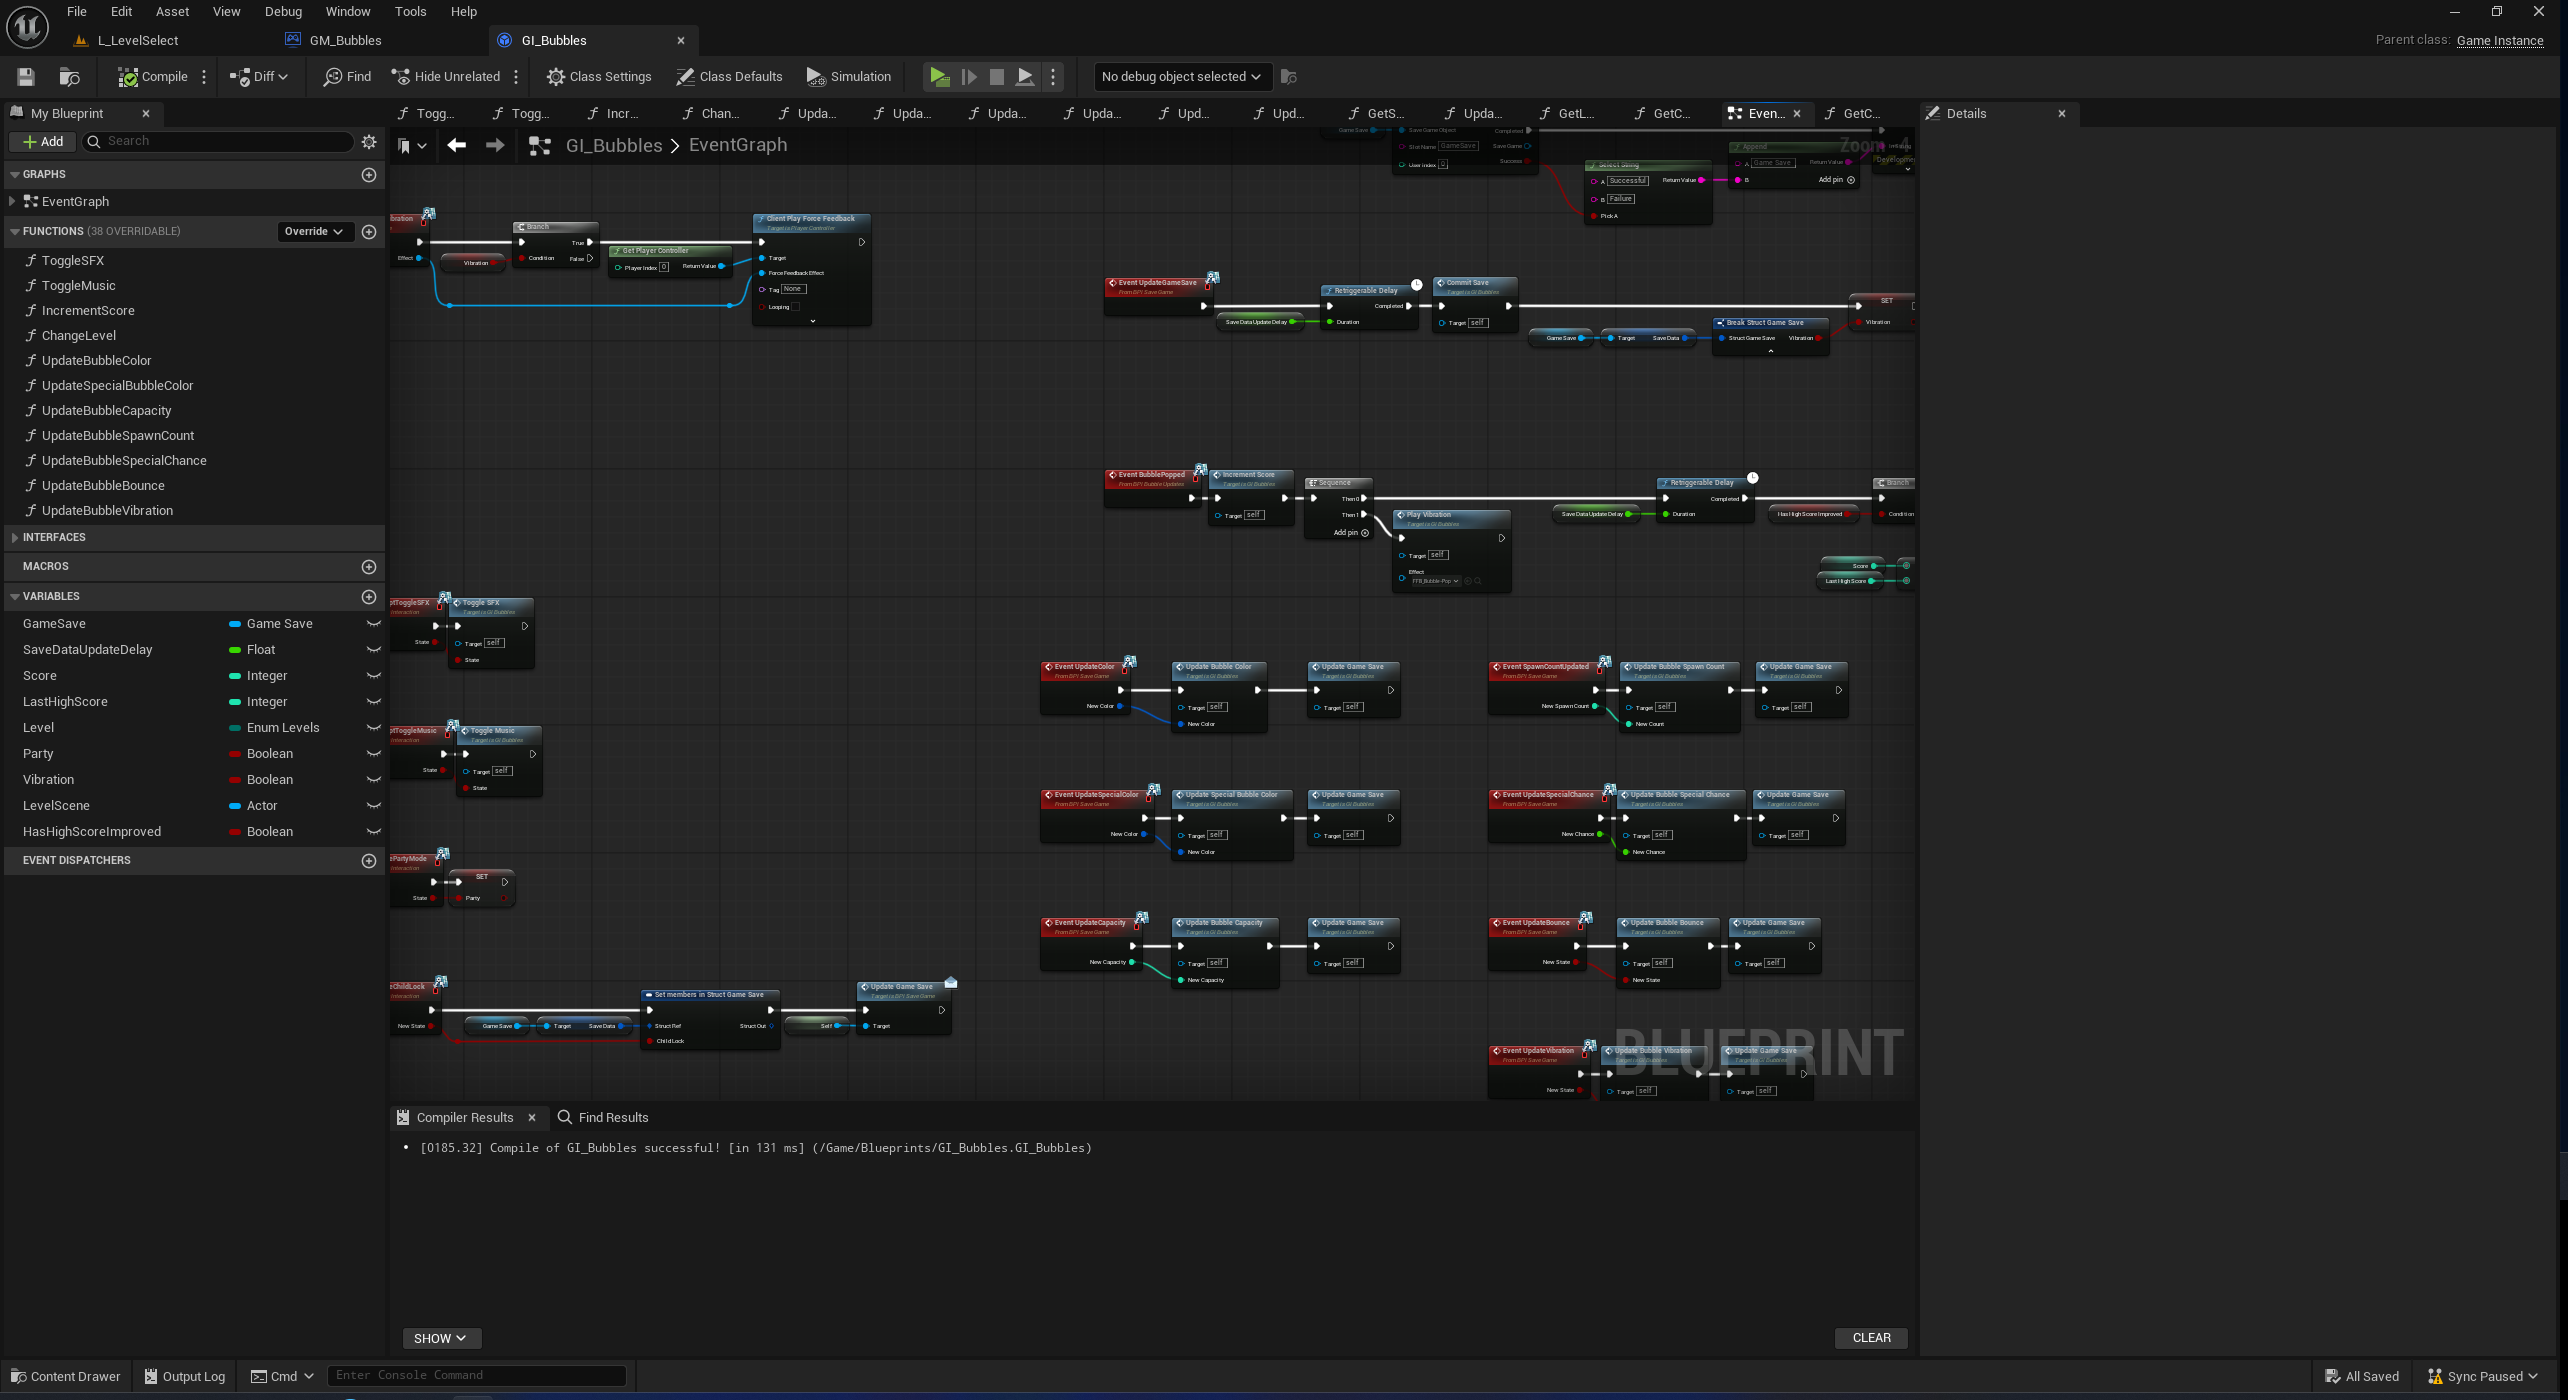Add a new macro
Image resolution: width=2568 pixels, height=1400 pixels.
pos(369,567)
